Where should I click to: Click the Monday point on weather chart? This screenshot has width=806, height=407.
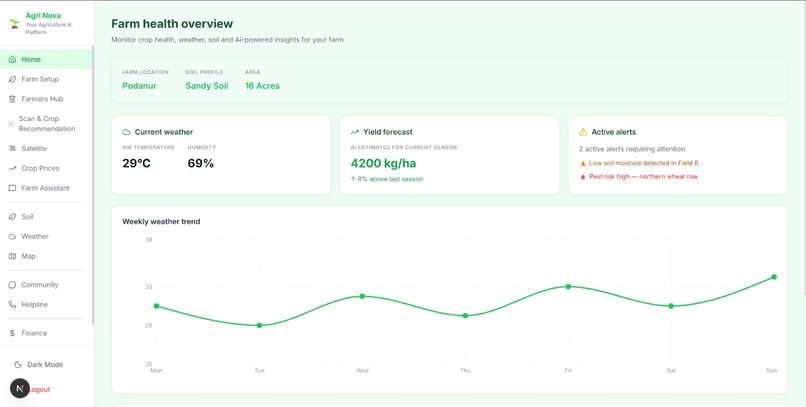point(156,306)
